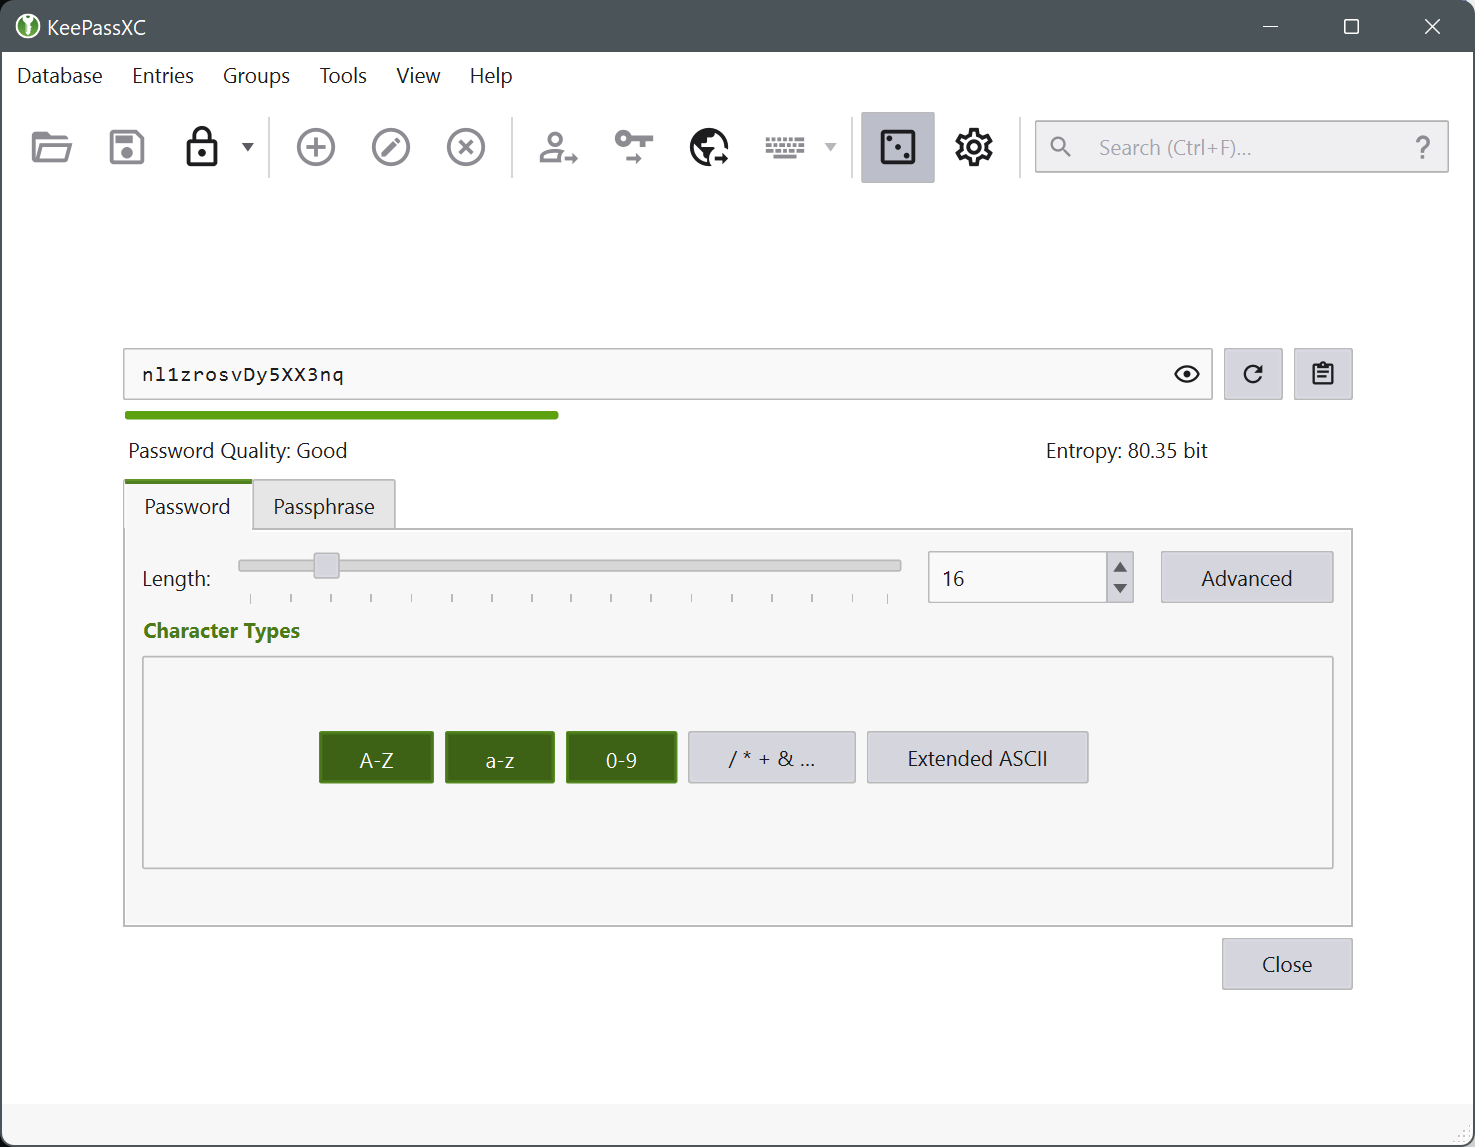Switch to the Passphrase tab
The width and height of the screenshot is (1475, 1147).
[x=324, y=506]
